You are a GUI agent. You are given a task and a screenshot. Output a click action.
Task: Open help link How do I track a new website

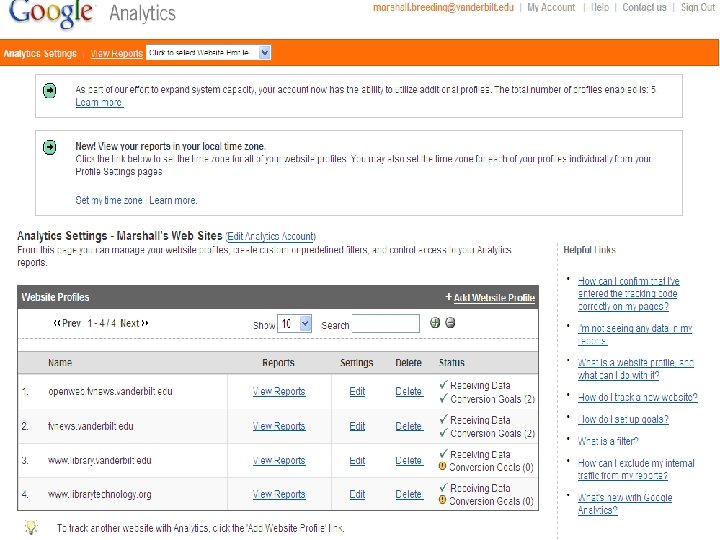[637, 397]
